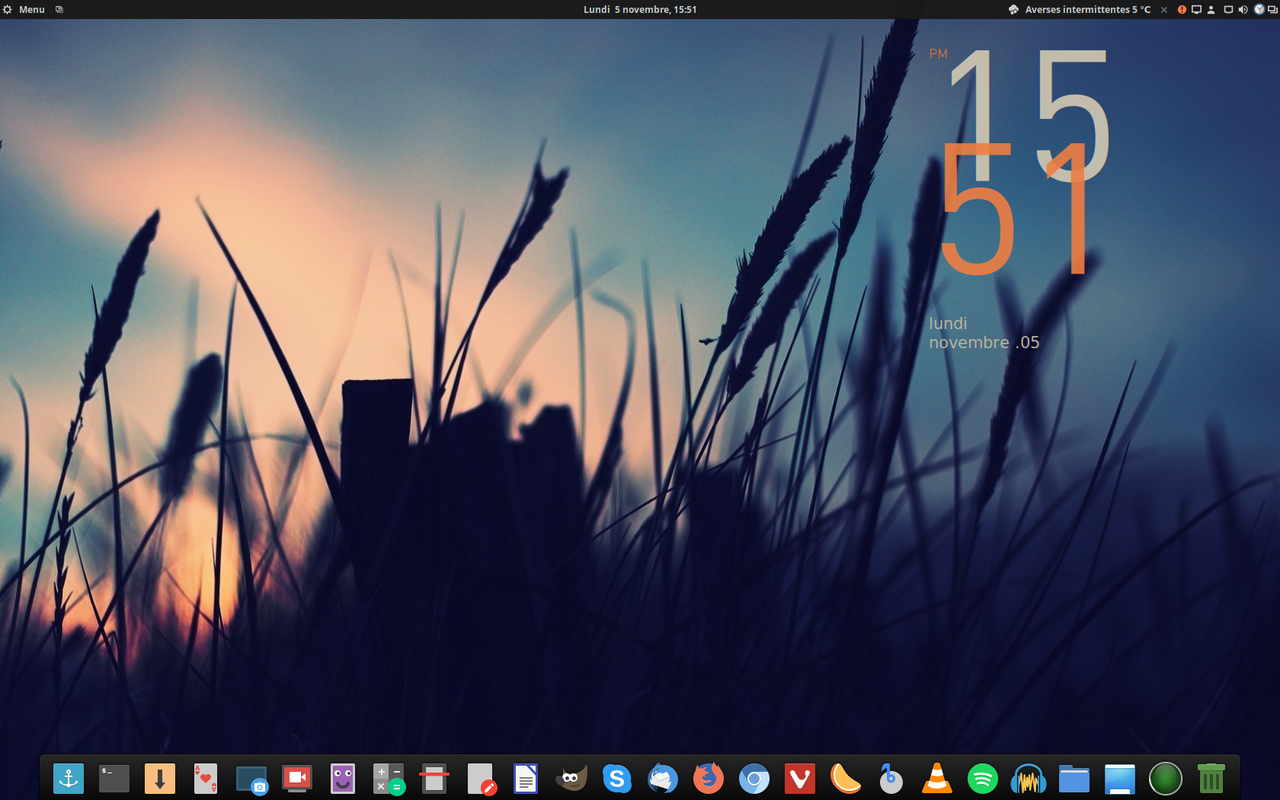This screenshot has width=1280, height=800.
Task: Open the user account tray icon
Action: pos(1211,9)
